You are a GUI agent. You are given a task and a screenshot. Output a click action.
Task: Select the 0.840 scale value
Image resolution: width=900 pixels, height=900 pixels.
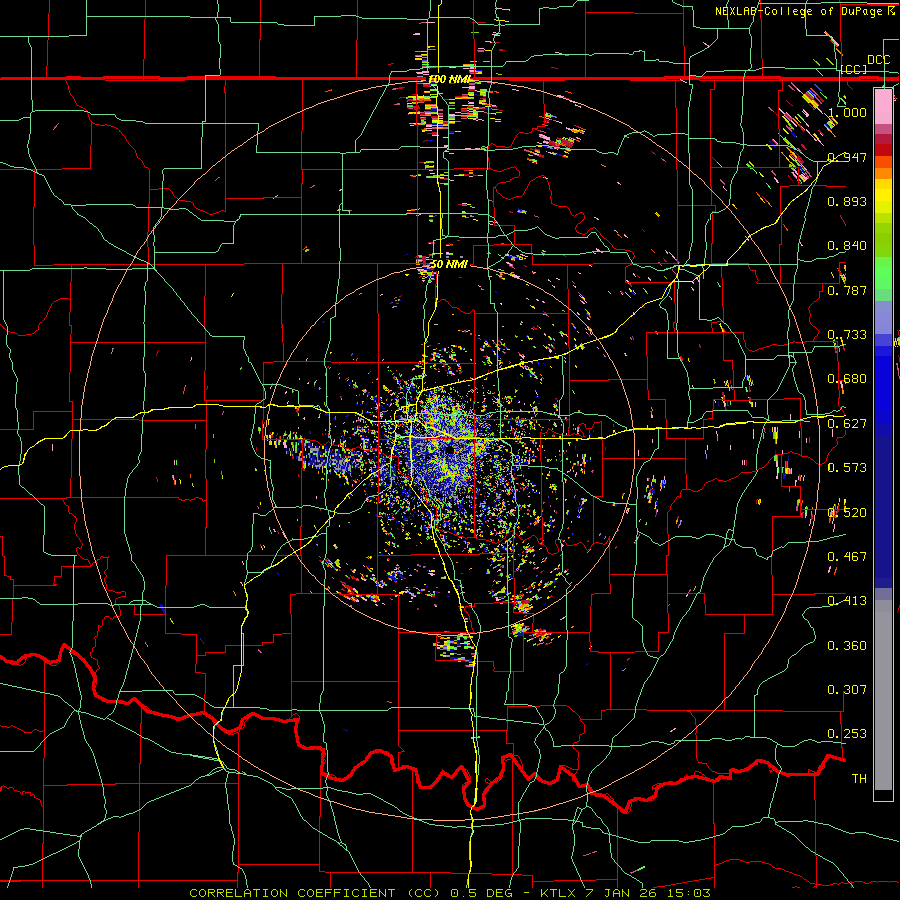(x=847, y=246)
